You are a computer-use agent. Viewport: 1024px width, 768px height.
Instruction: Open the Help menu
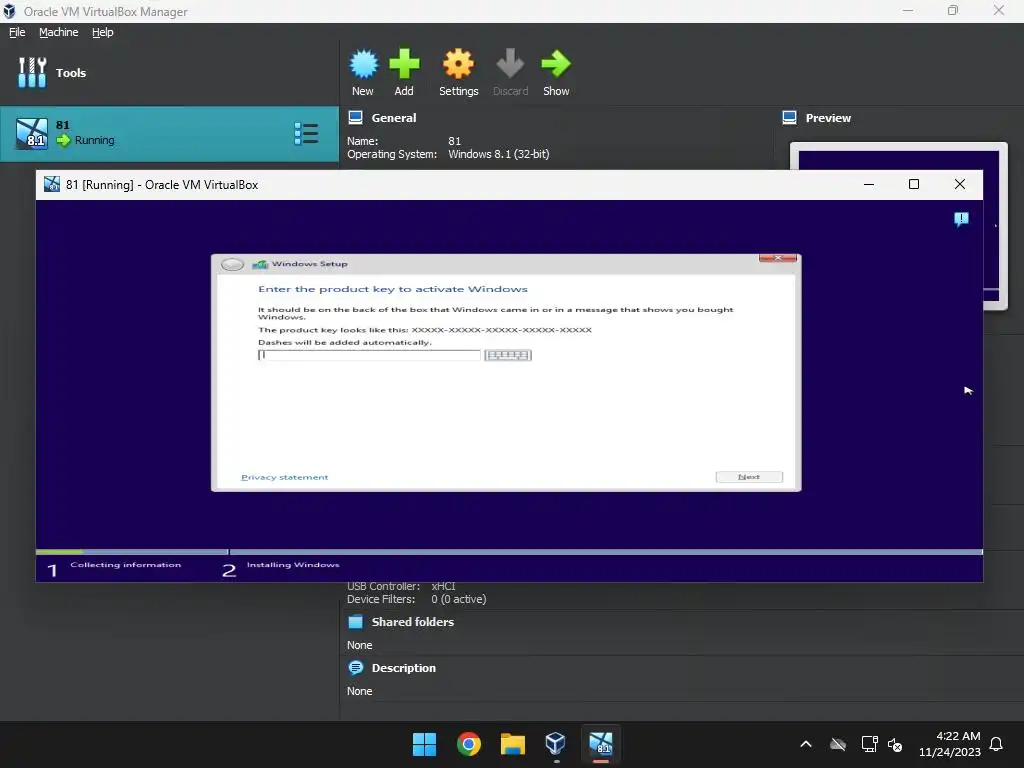(x=103, y=32)
